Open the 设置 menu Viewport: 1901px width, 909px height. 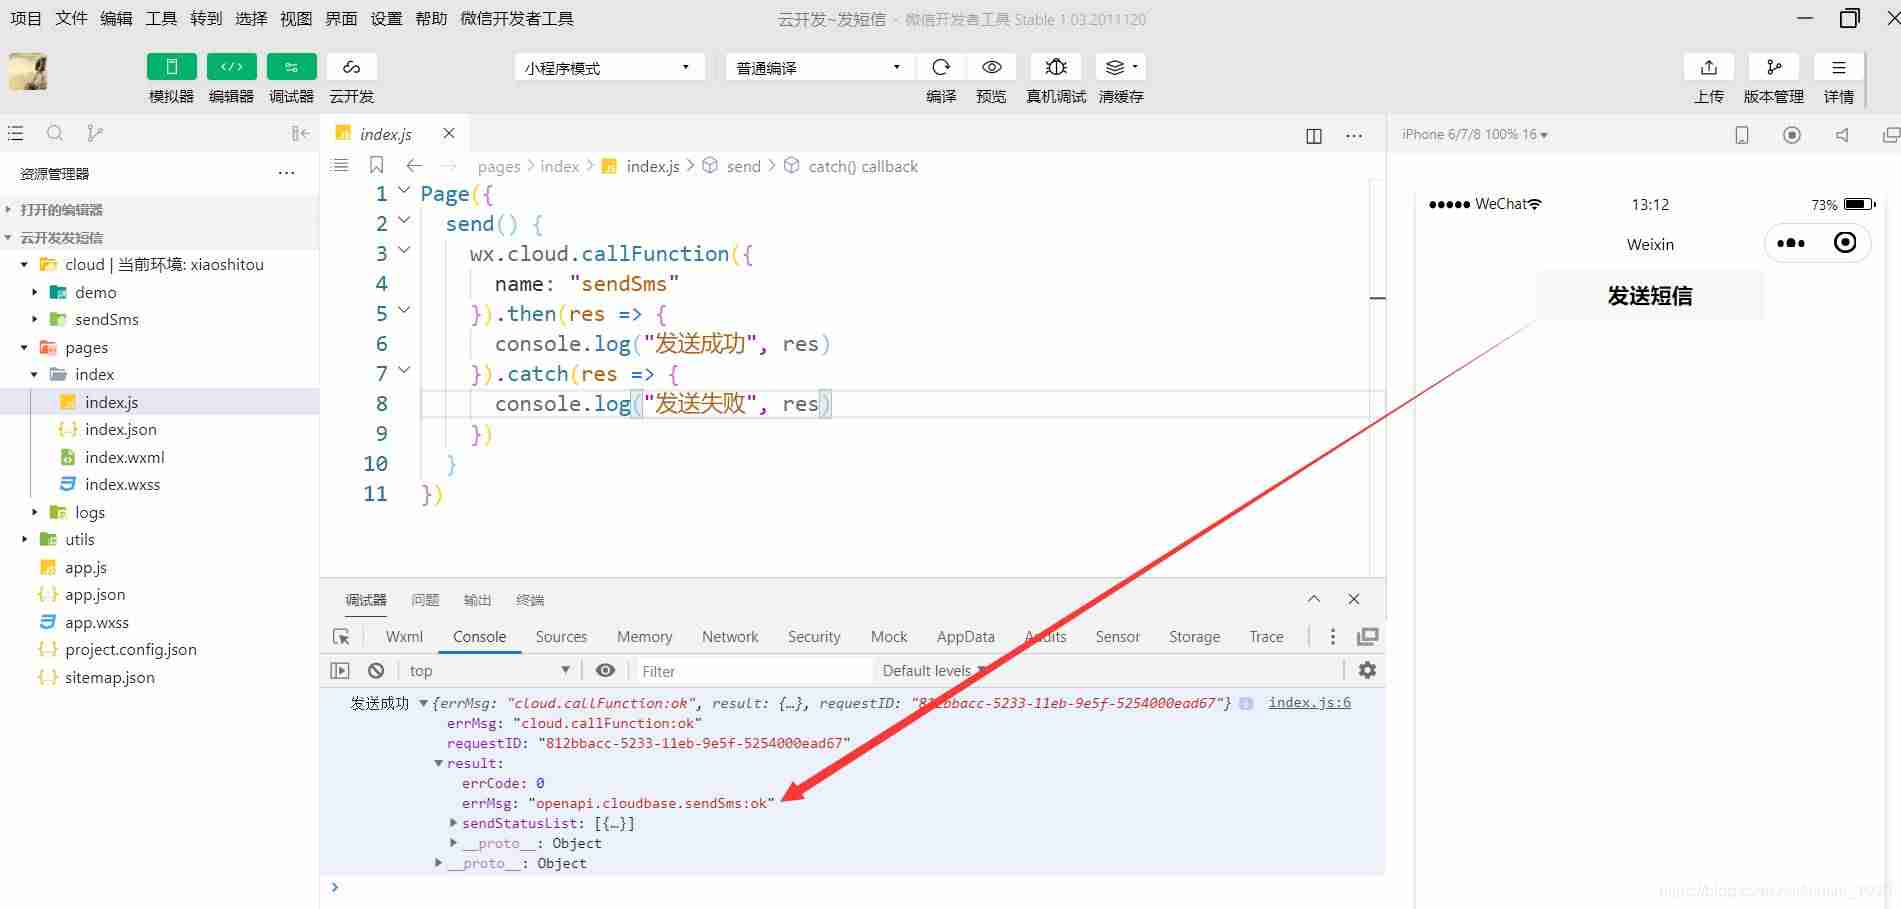386,18
